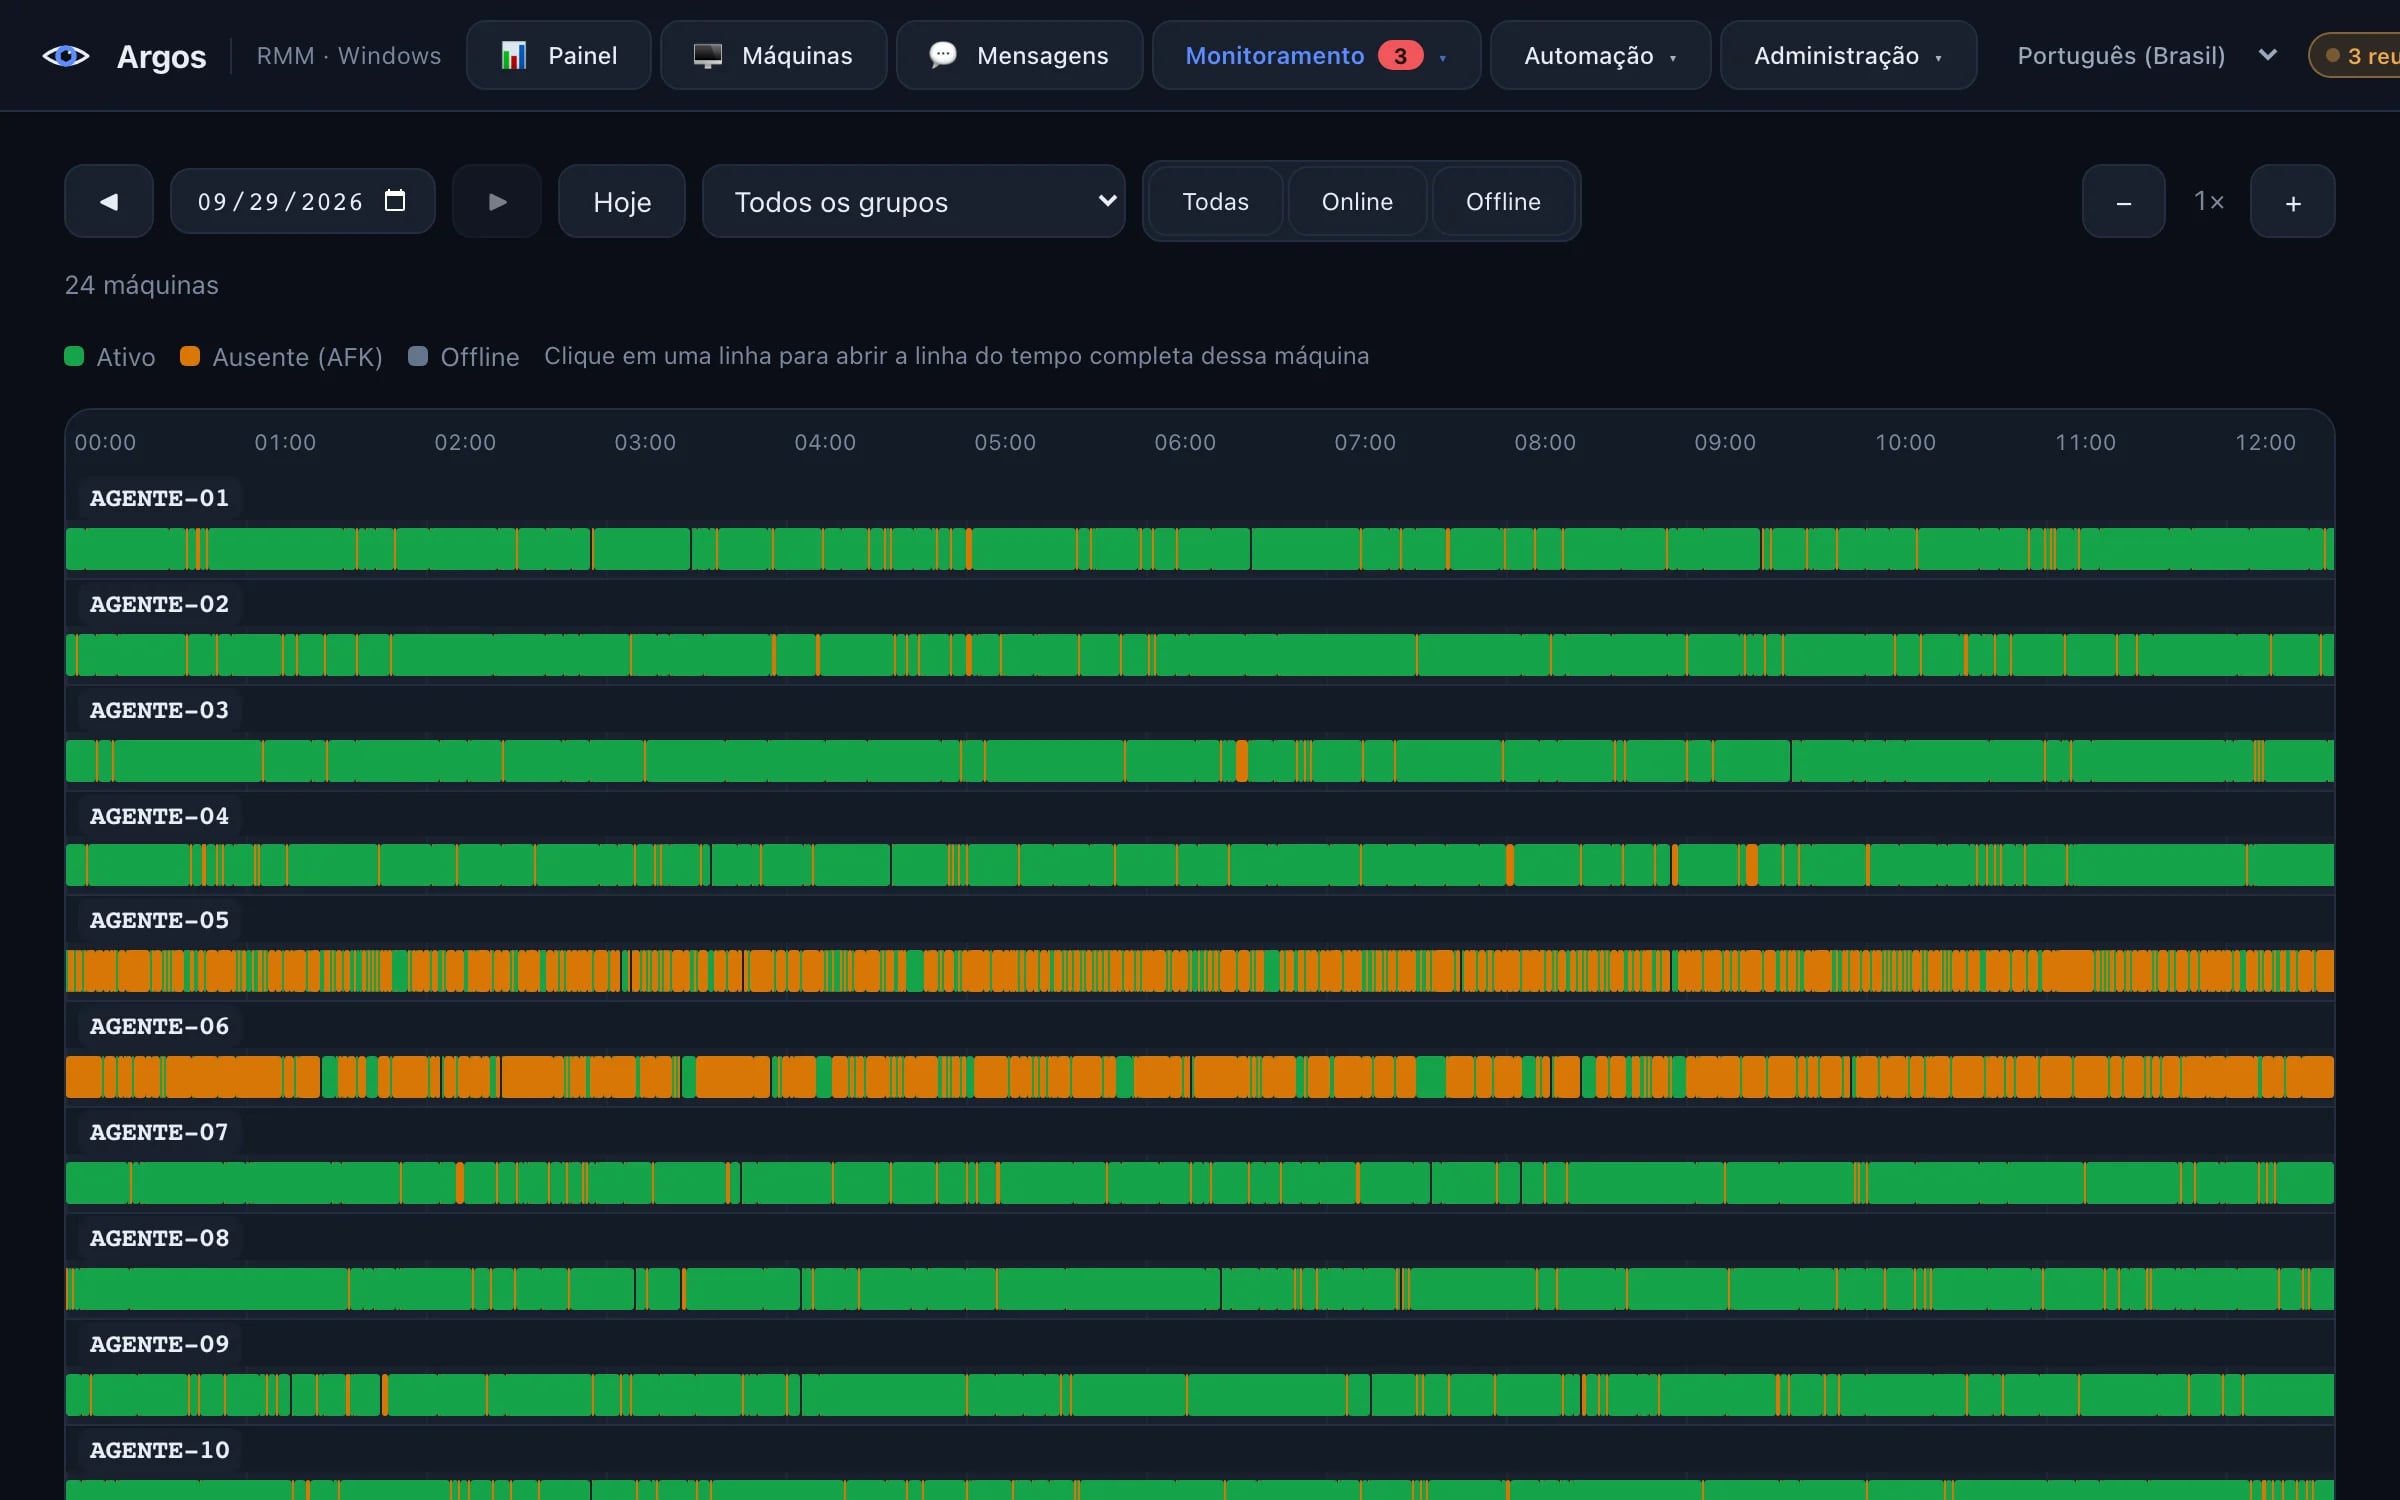The height and width of the screenshot is (1500, 2400).
Task: Click the Mensagens speech bubble icon
Action: pyautogui.click(x=943, y=55)
